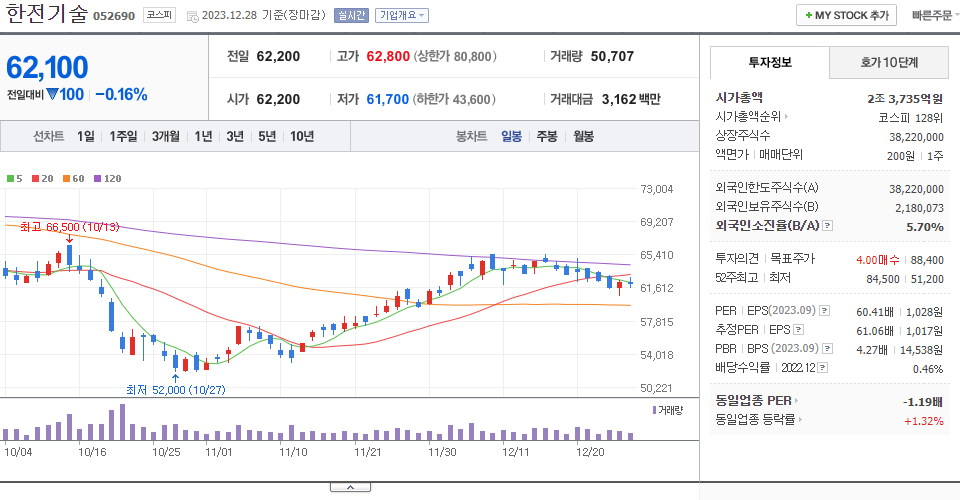Screen dimensions: 960x500
Task: Click orange 60-day moving average legend
Action: 73,179
